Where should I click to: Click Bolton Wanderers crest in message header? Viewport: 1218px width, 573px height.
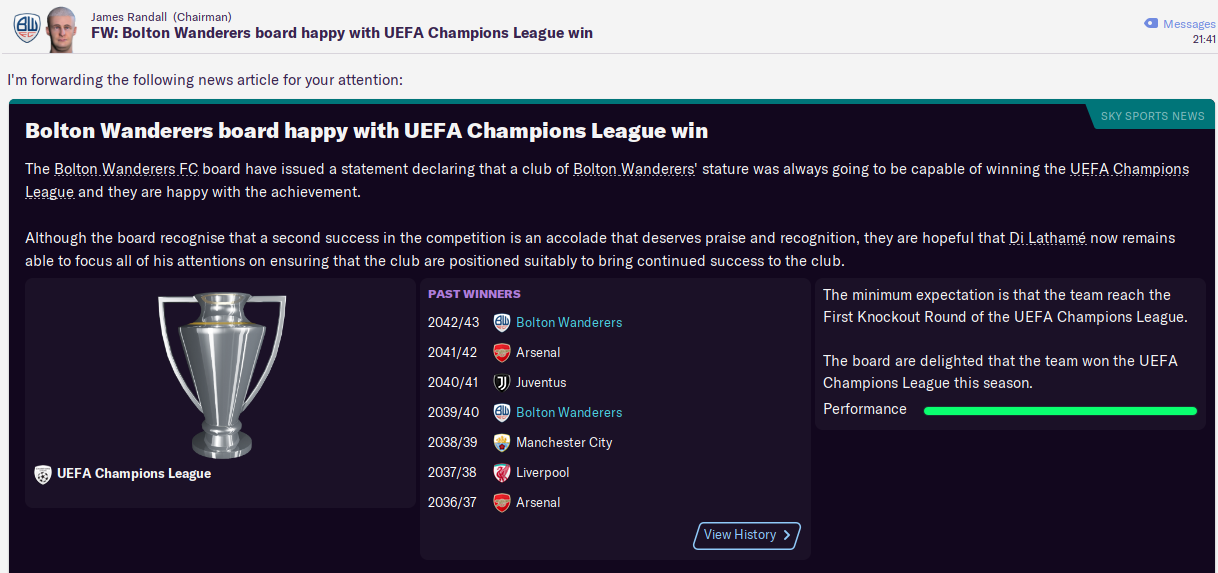point(25,28)
